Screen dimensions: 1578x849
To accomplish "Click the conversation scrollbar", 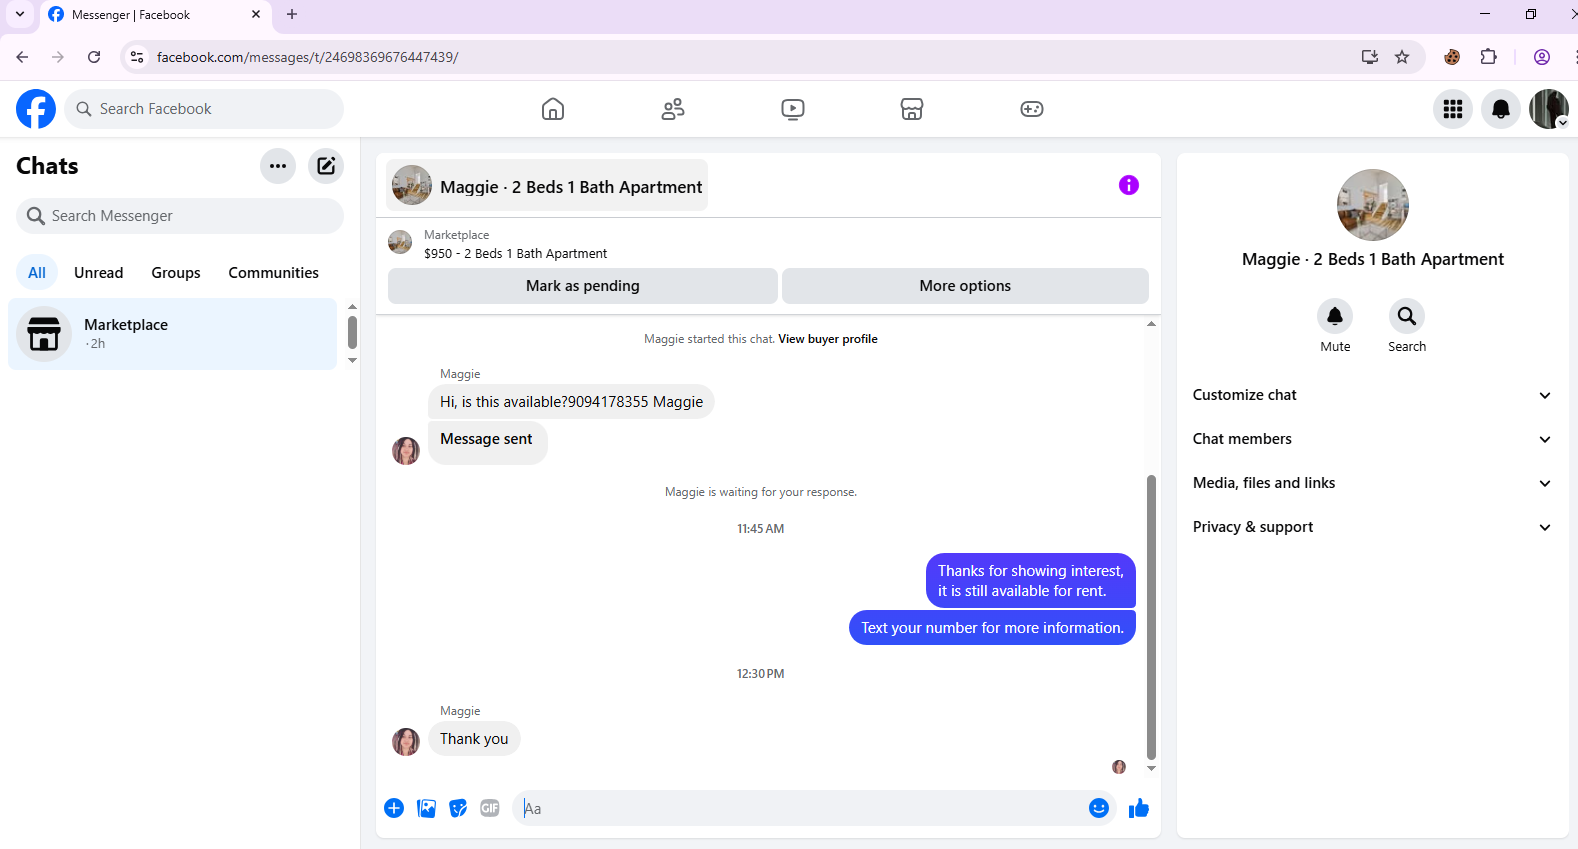I will (1151, 617).
